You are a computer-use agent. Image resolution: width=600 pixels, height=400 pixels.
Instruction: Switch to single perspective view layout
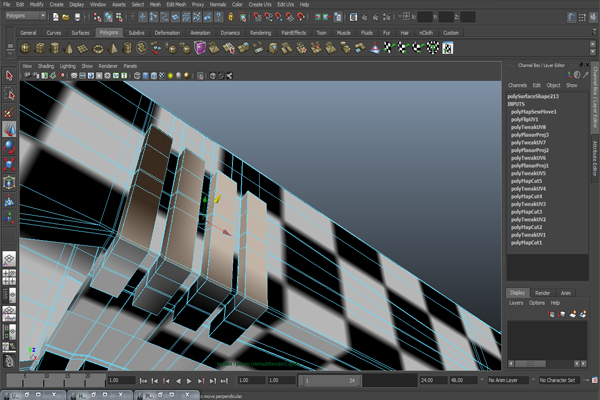tap(9, 259)
